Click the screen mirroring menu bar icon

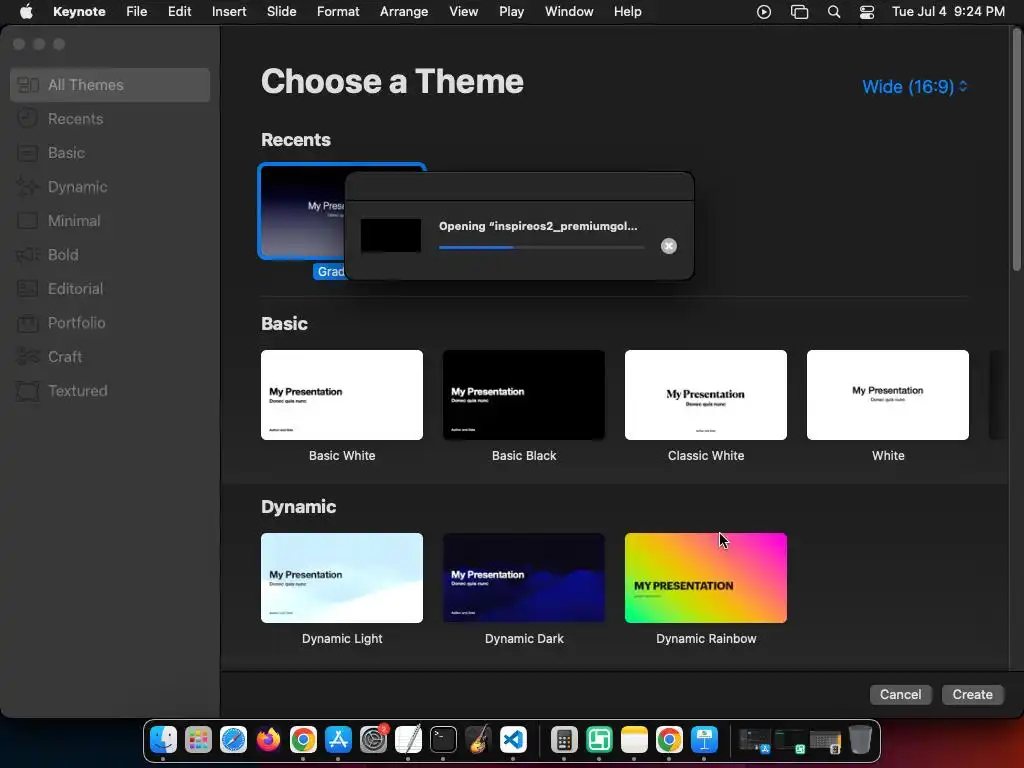[x=799, y=12]
